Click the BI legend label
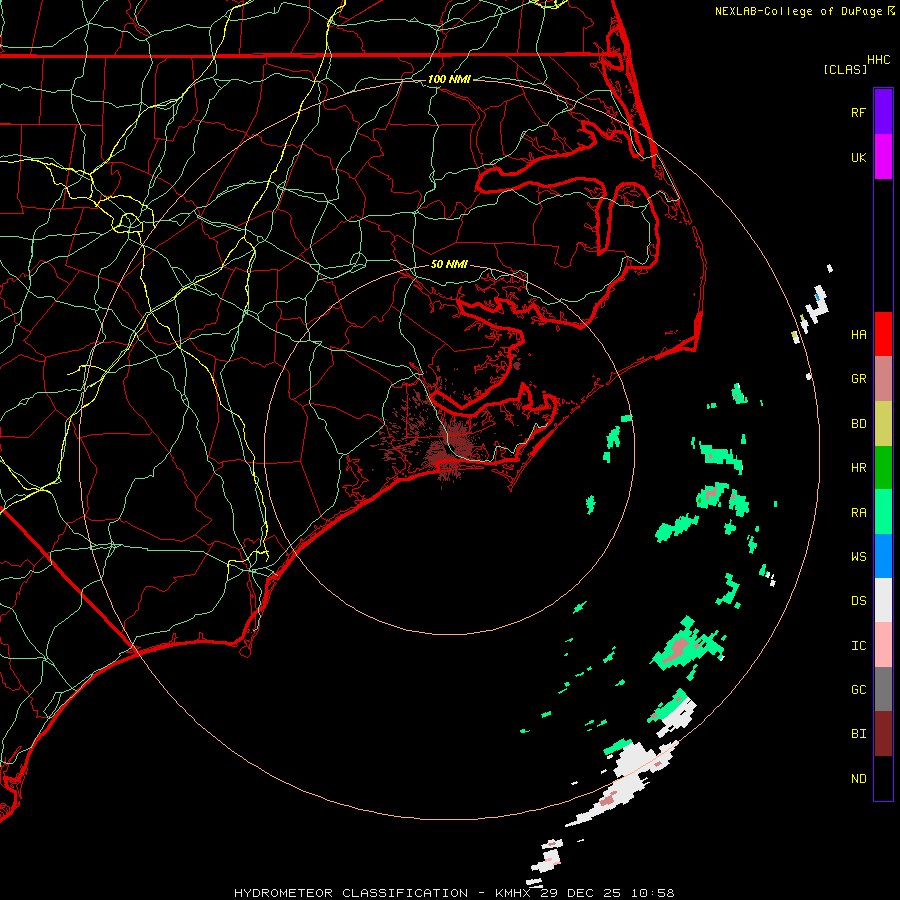Image resolution: width=900 pixels, height=900 pixels. point(858,734)
